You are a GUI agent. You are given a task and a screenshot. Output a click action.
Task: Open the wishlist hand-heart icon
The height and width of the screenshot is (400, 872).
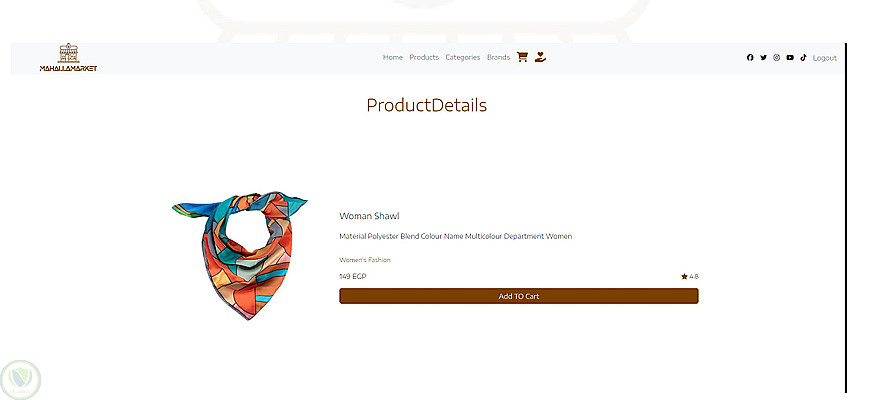540,57
